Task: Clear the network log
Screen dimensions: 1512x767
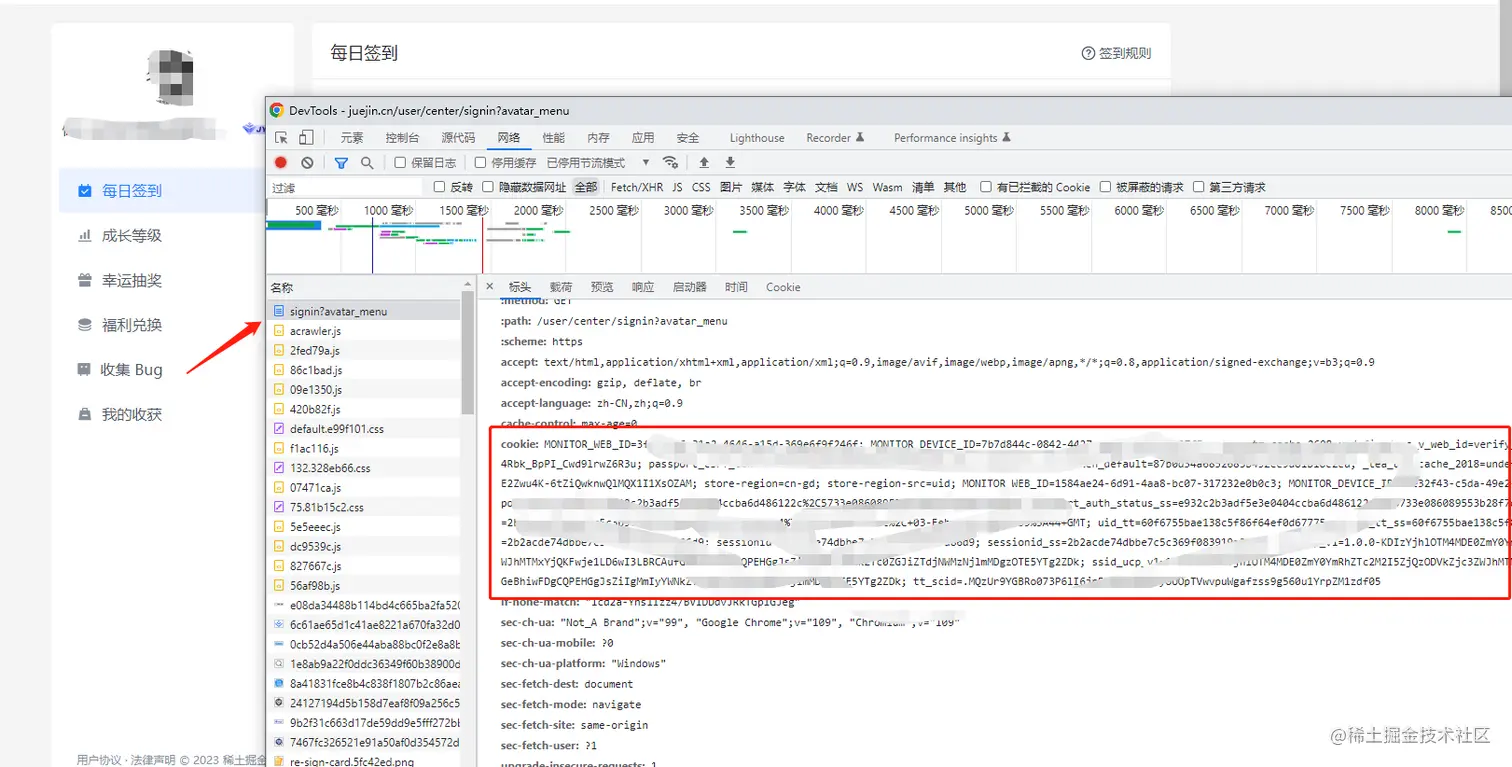Action: click(x=307, y=163)
